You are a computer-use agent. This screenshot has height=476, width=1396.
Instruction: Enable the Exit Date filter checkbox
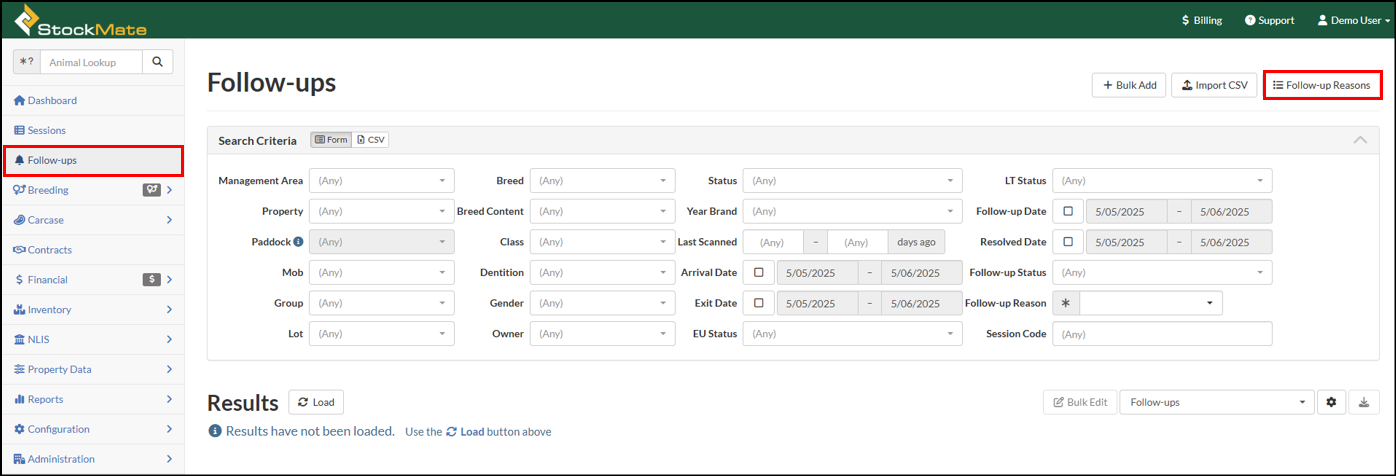click(x=759, y=303)
